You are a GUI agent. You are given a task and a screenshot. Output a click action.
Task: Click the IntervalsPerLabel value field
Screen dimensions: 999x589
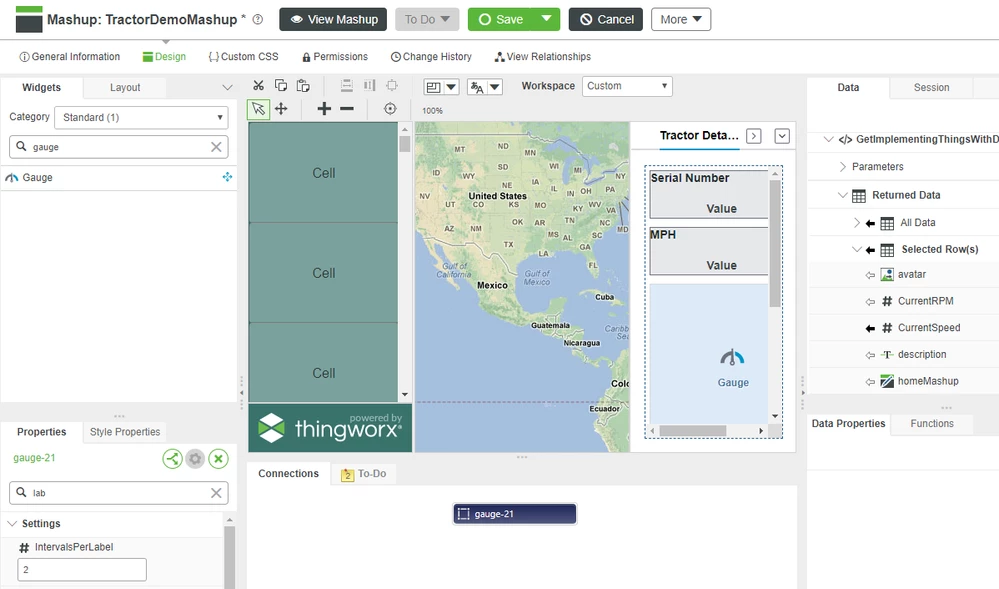[82, 569]
